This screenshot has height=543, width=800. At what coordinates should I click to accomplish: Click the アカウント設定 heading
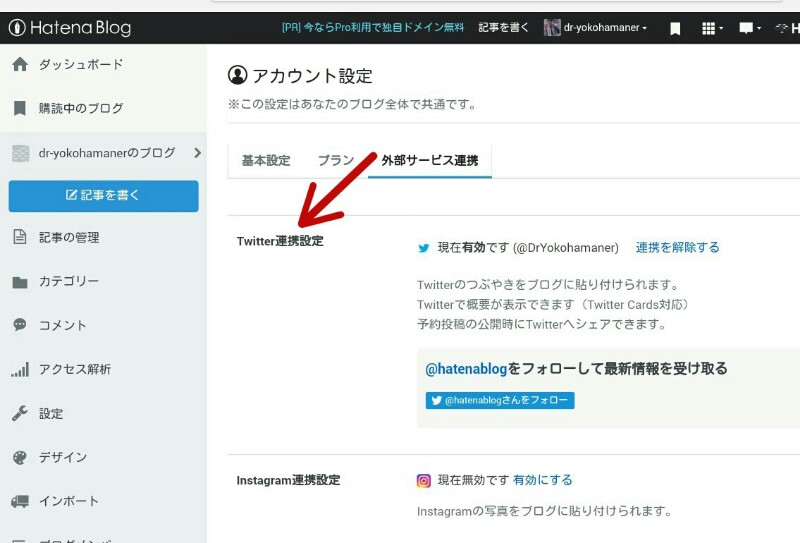coord(312,76)
